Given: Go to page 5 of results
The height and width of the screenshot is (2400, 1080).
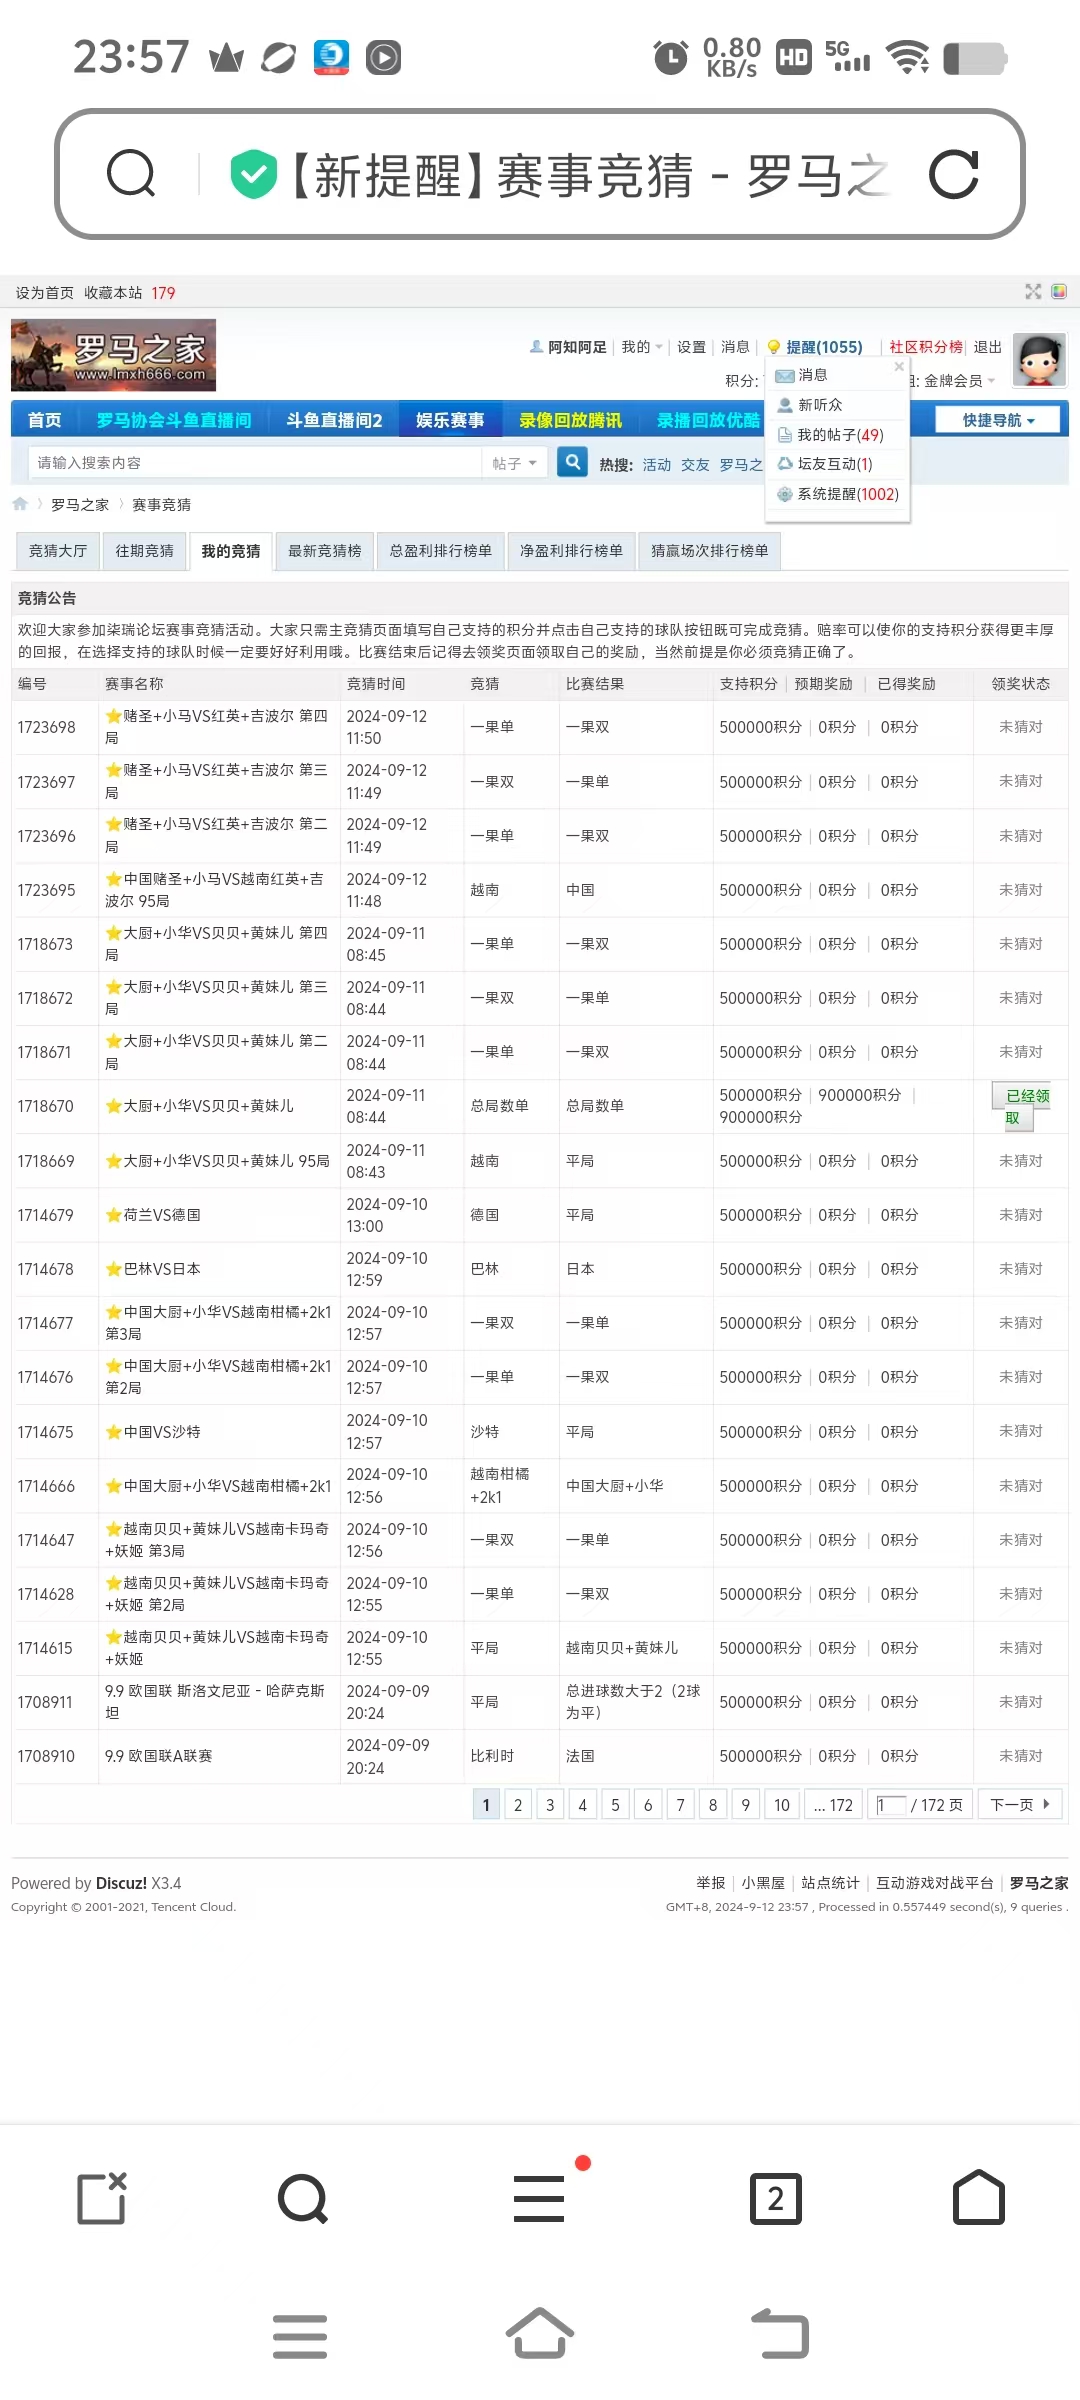Looking at the screenshot, I should pyautogui.click(x=615, y=1805).
